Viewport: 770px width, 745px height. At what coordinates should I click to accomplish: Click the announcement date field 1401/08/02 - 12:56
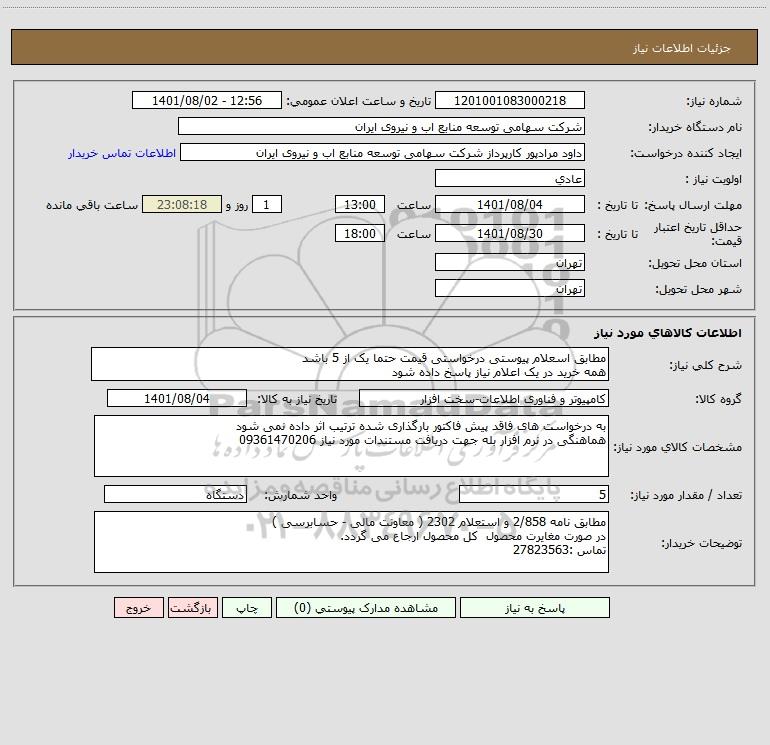coord(207,100)
